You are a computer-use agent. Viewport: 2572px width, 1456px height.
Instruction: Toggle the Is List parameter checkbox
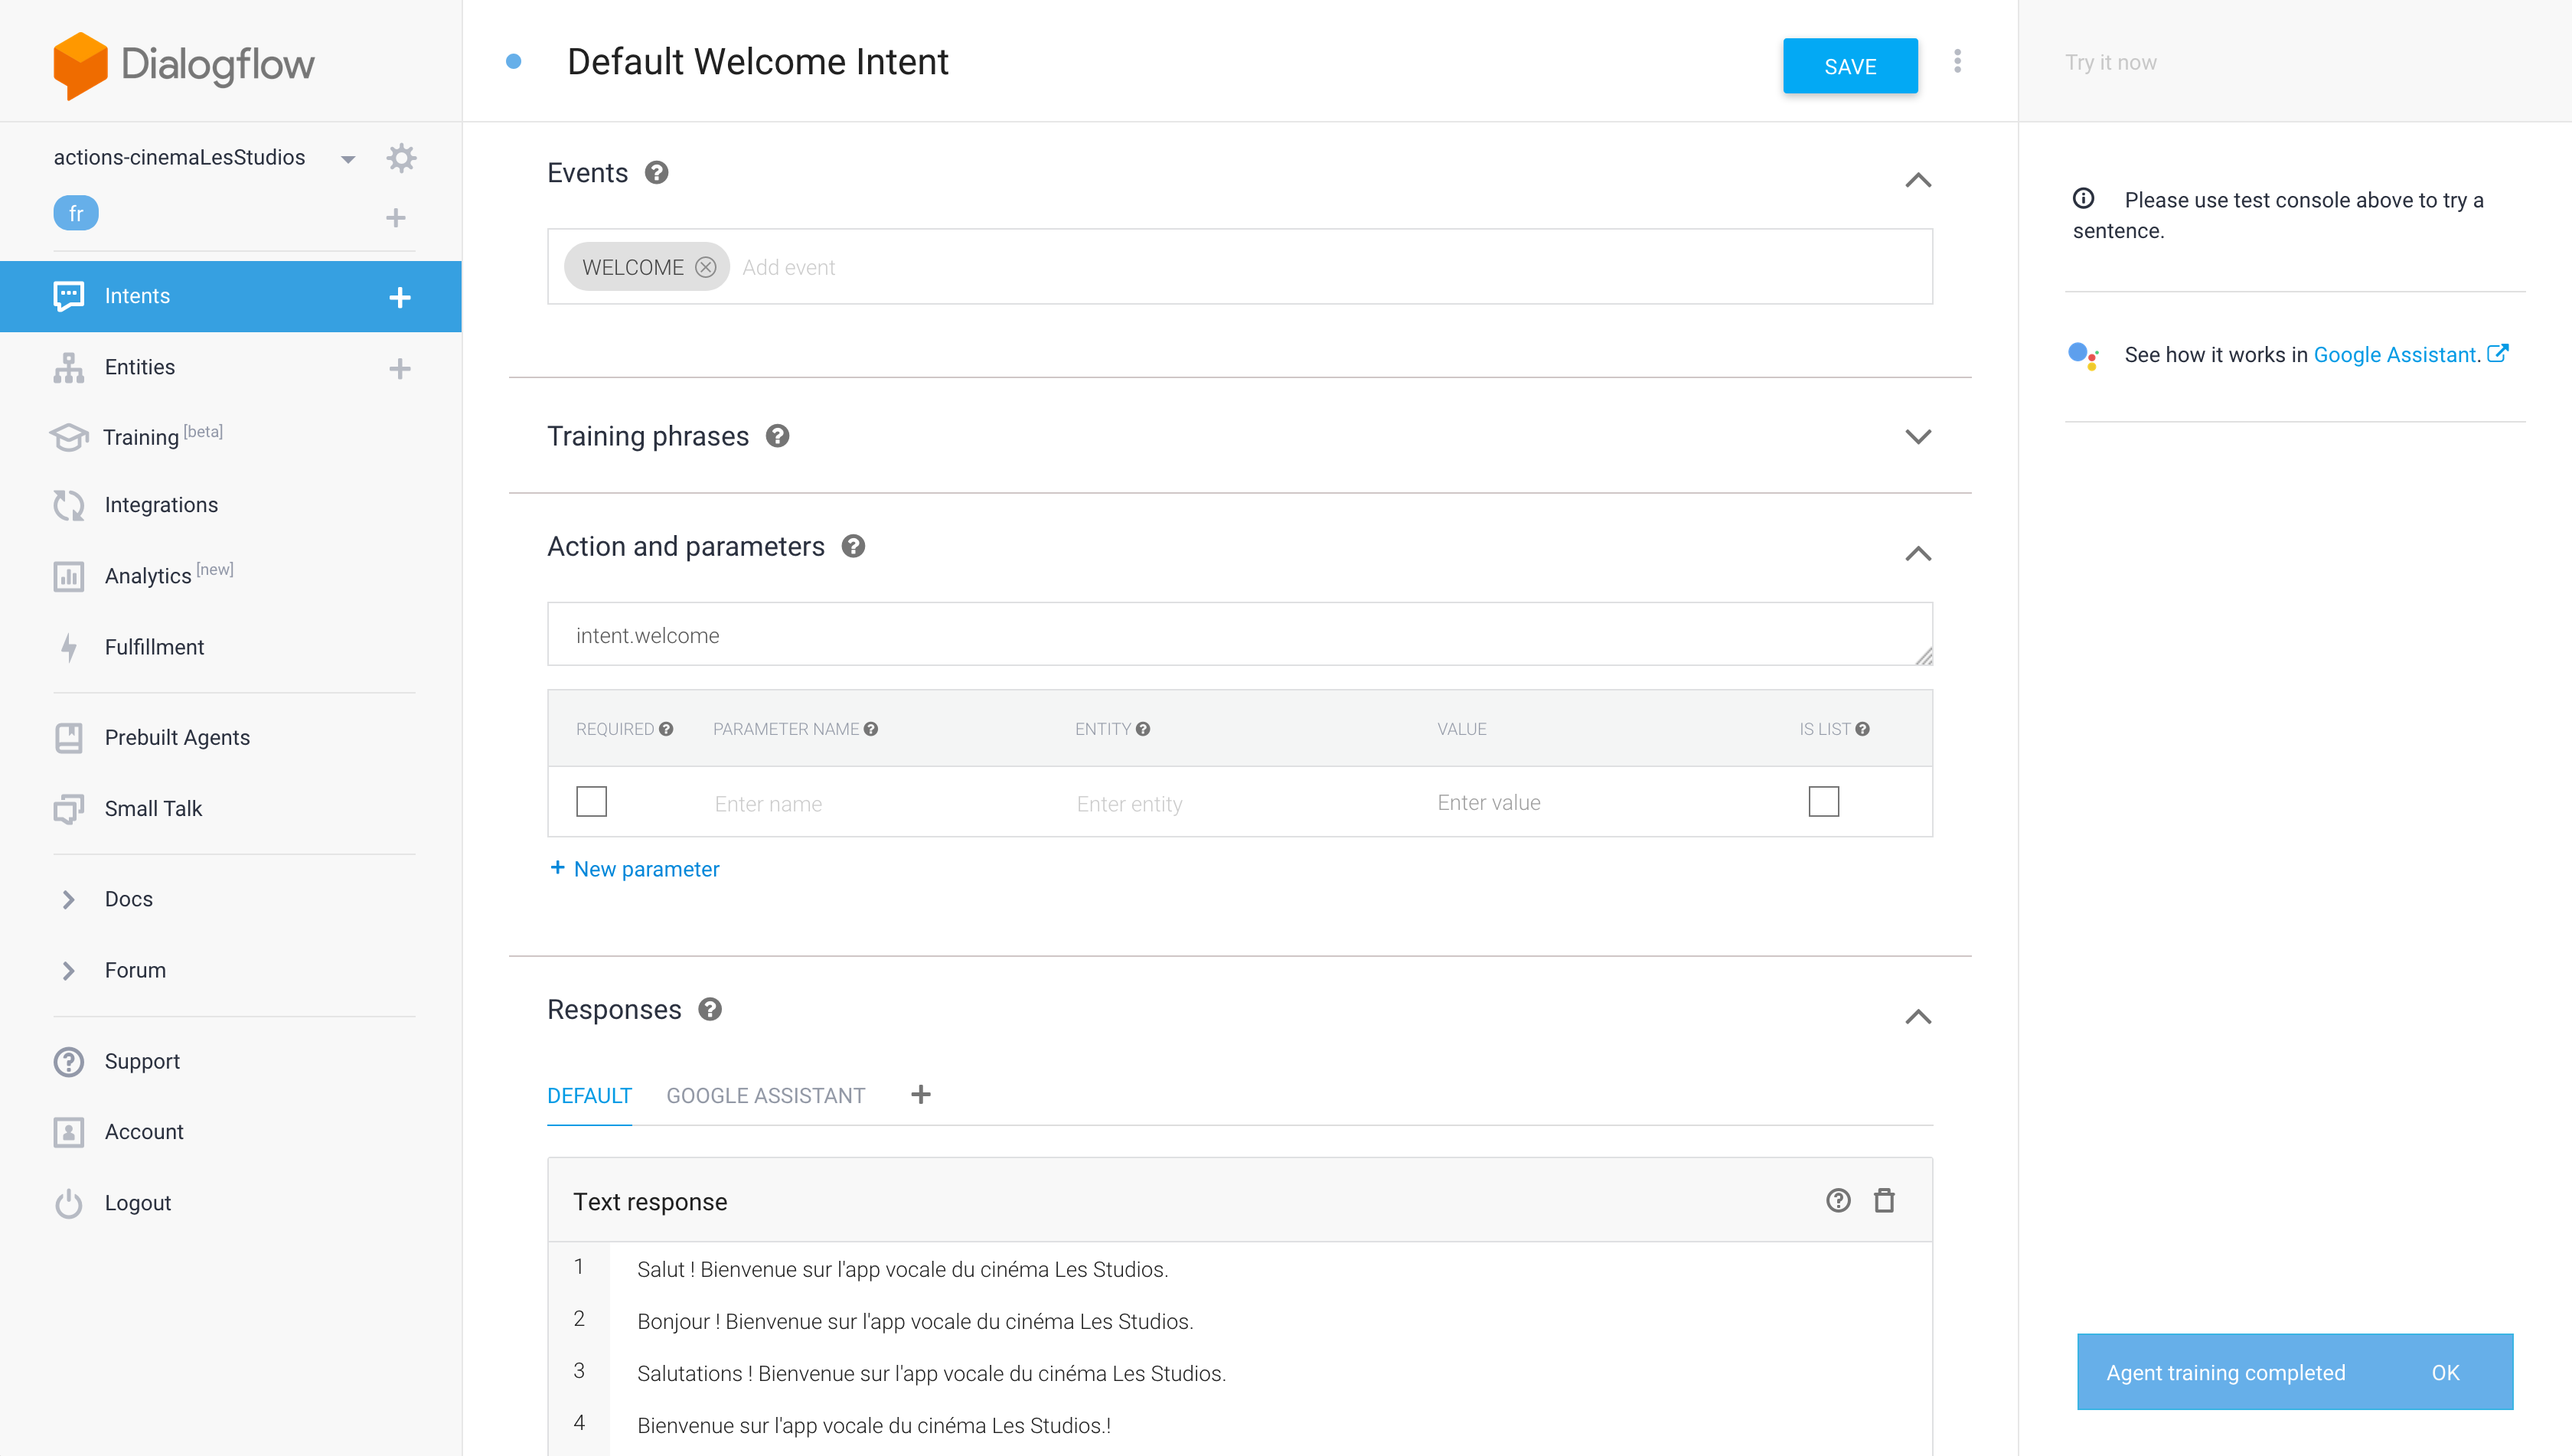pos(1824,802)
